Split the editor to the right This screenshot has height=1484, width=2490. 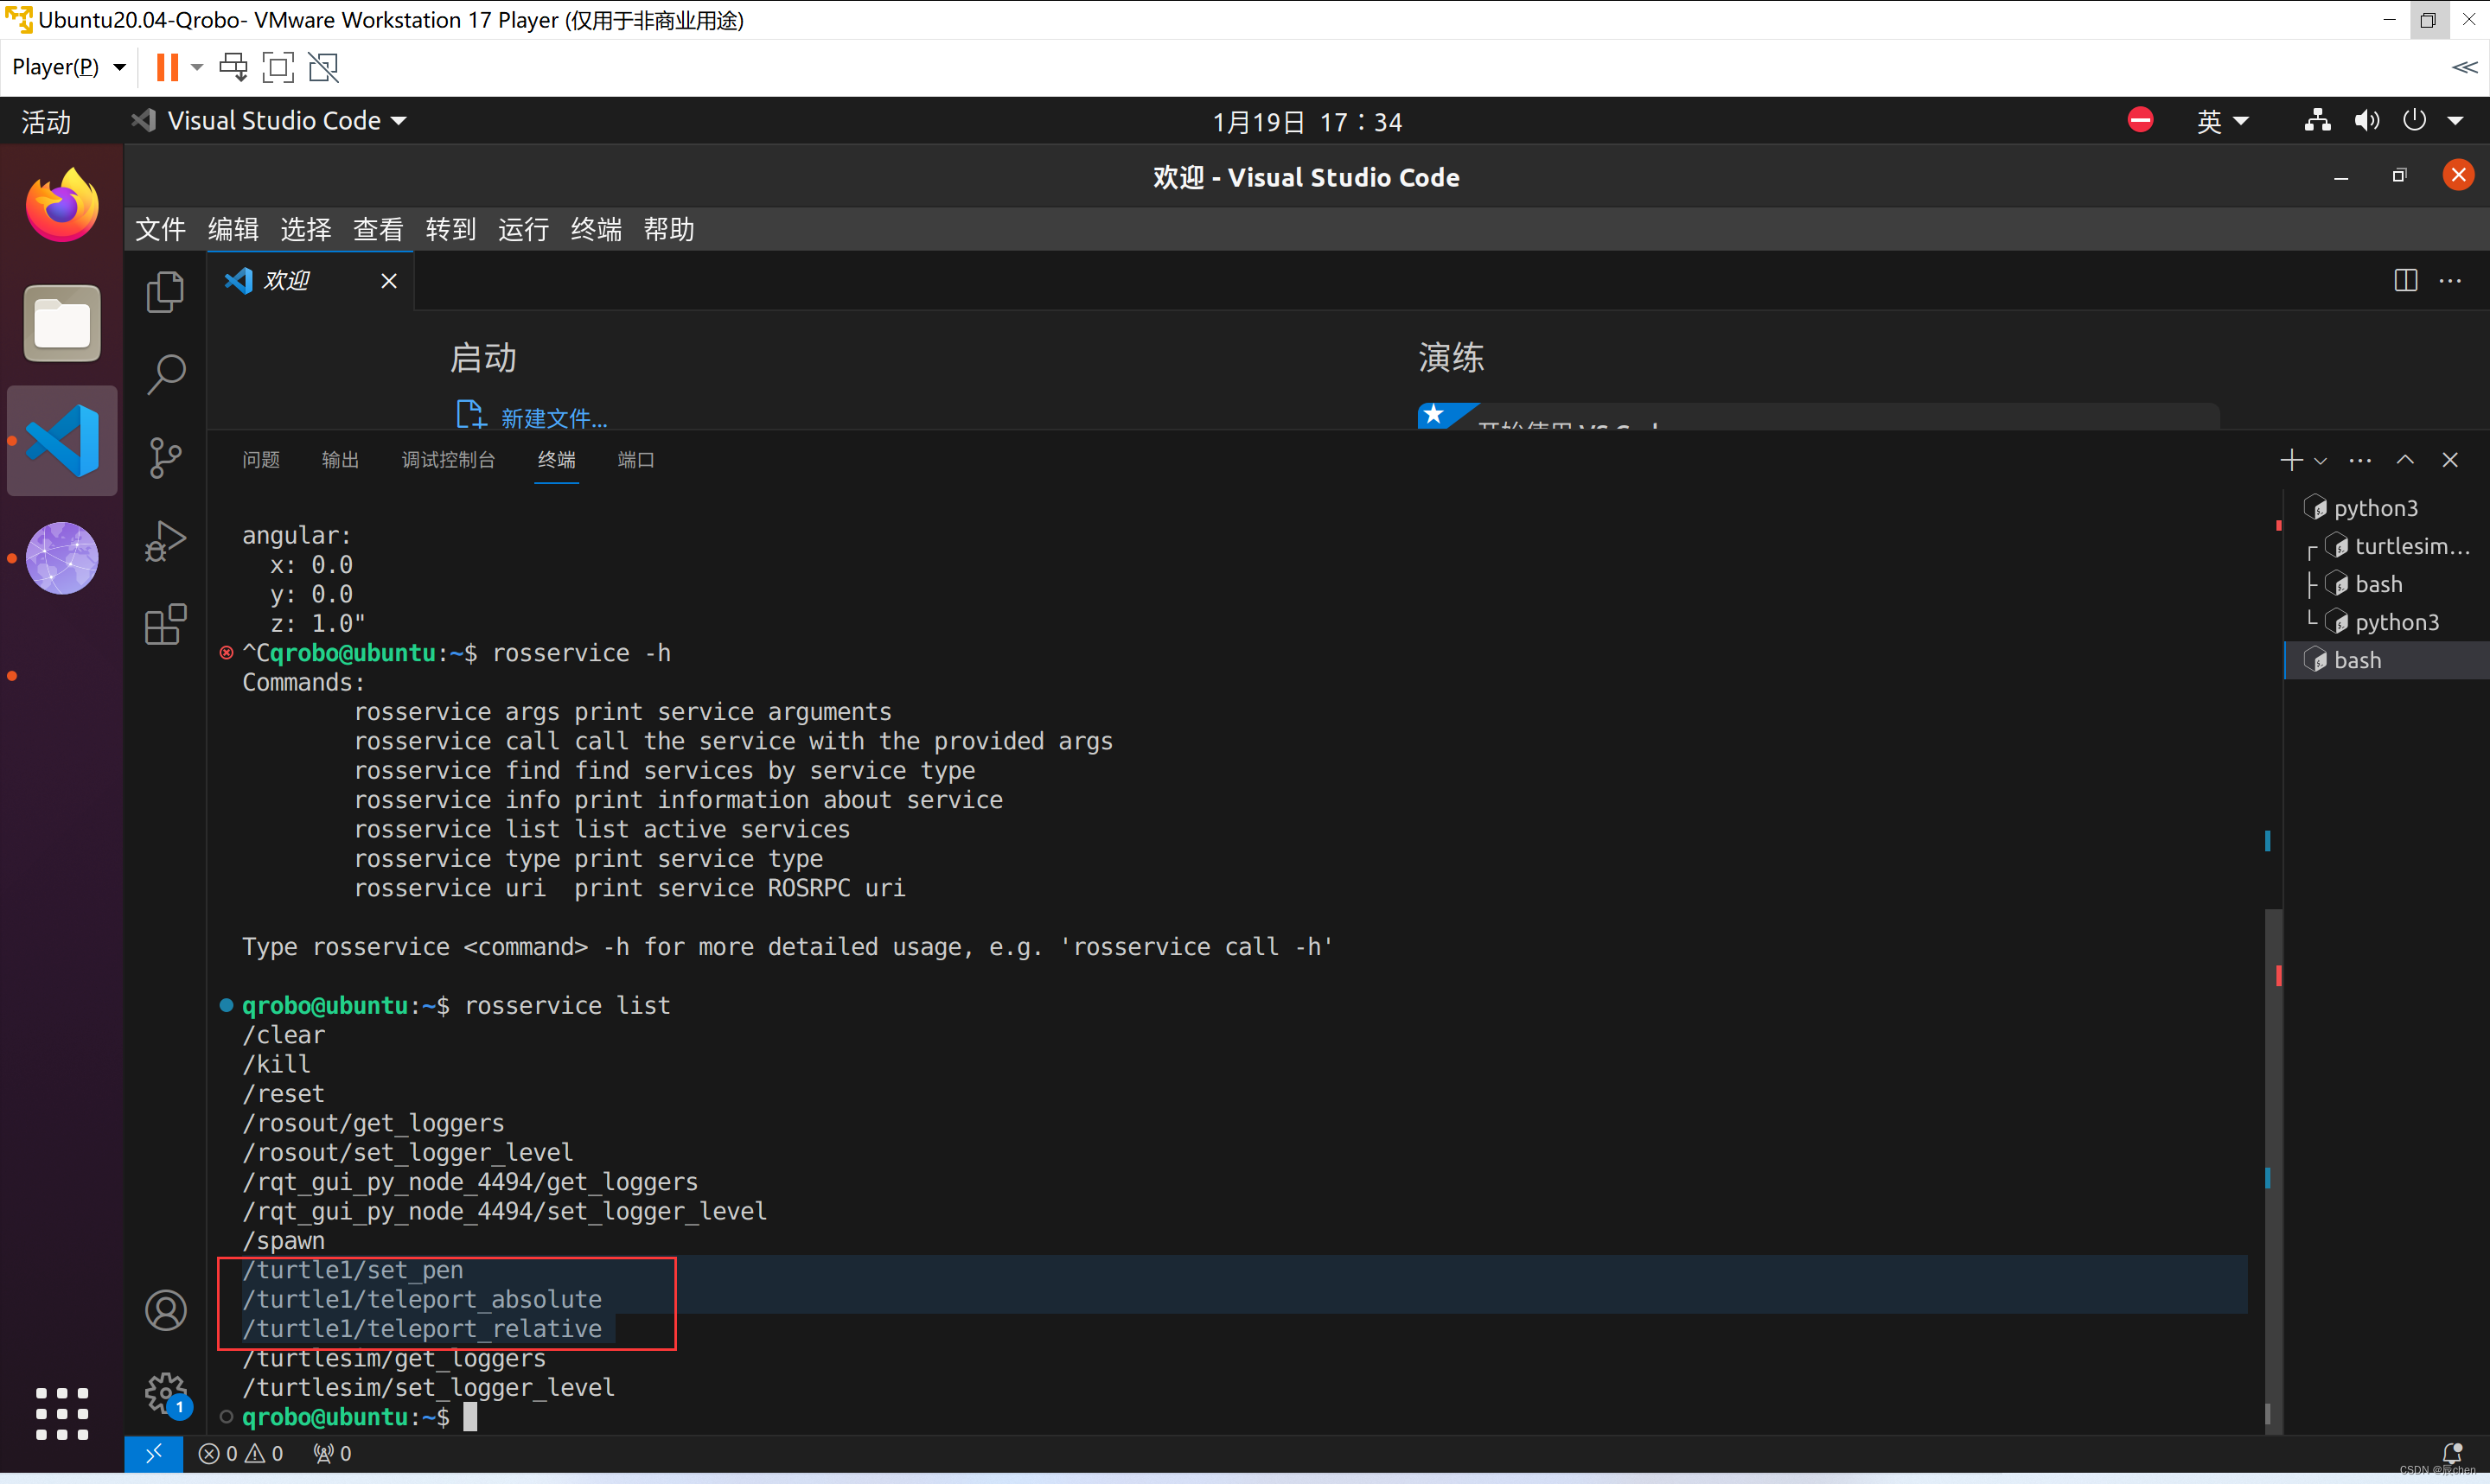[x=2406, y=281]
